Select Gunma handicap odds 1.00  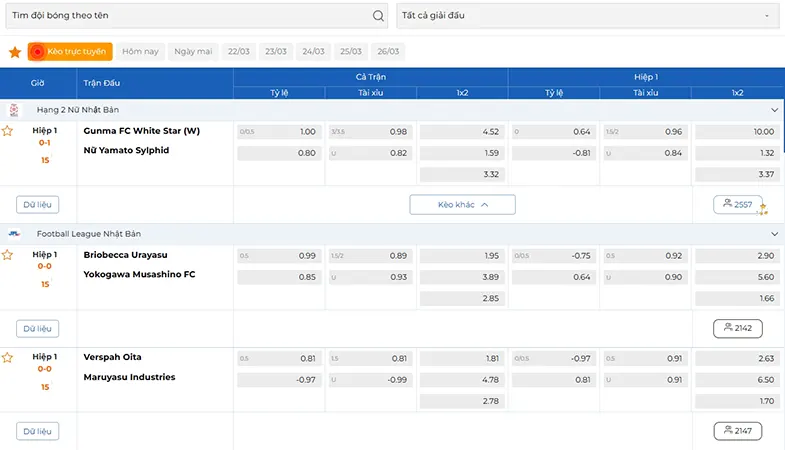pos(279,132)
